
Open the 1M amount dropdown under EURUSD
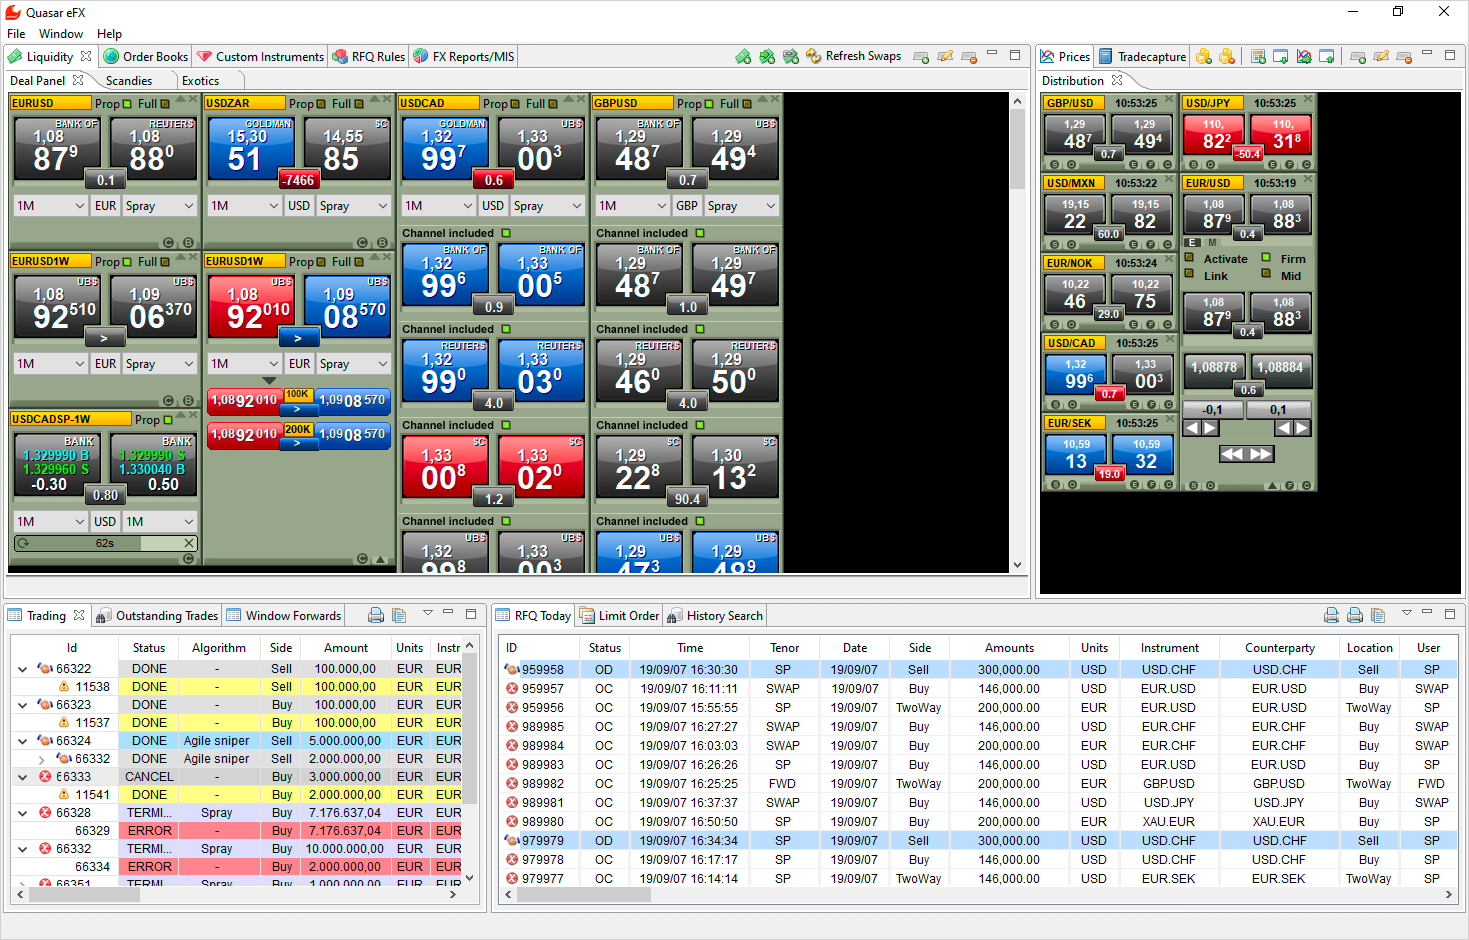[x=51, y=206]
